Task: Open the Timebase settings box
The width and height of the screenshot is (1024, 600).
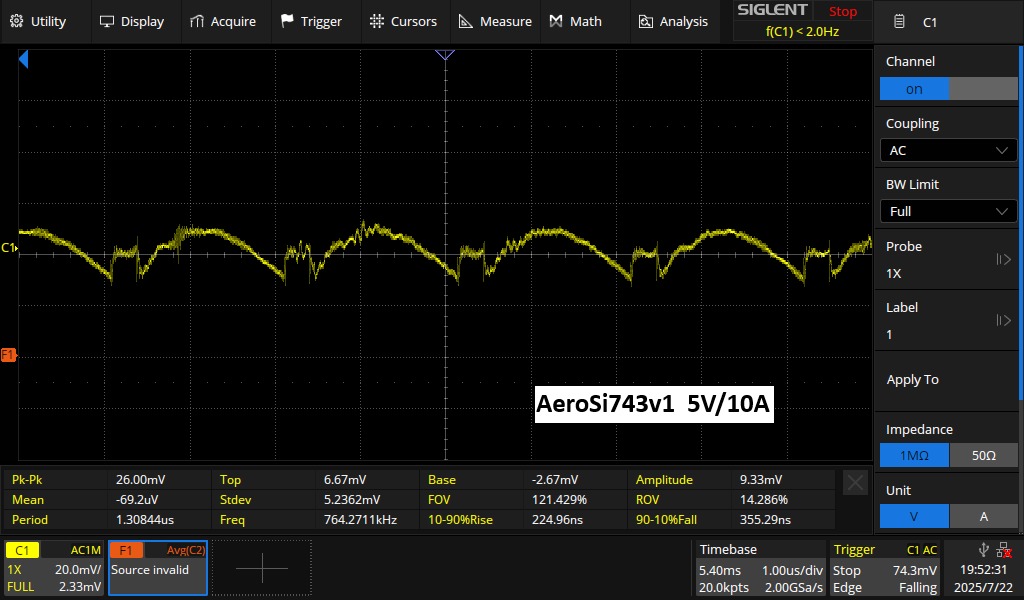Action: [760, 568]
